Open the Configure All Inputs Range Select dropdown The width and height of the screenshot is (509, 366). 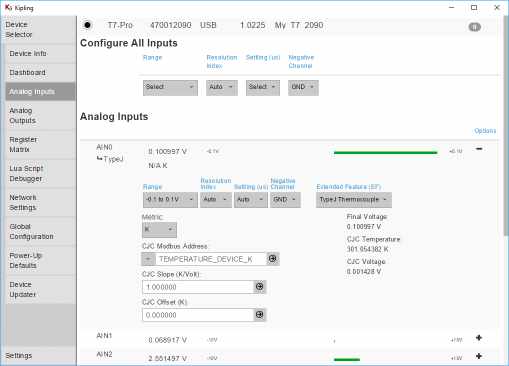pyautogui.click(x=170, y=88)
